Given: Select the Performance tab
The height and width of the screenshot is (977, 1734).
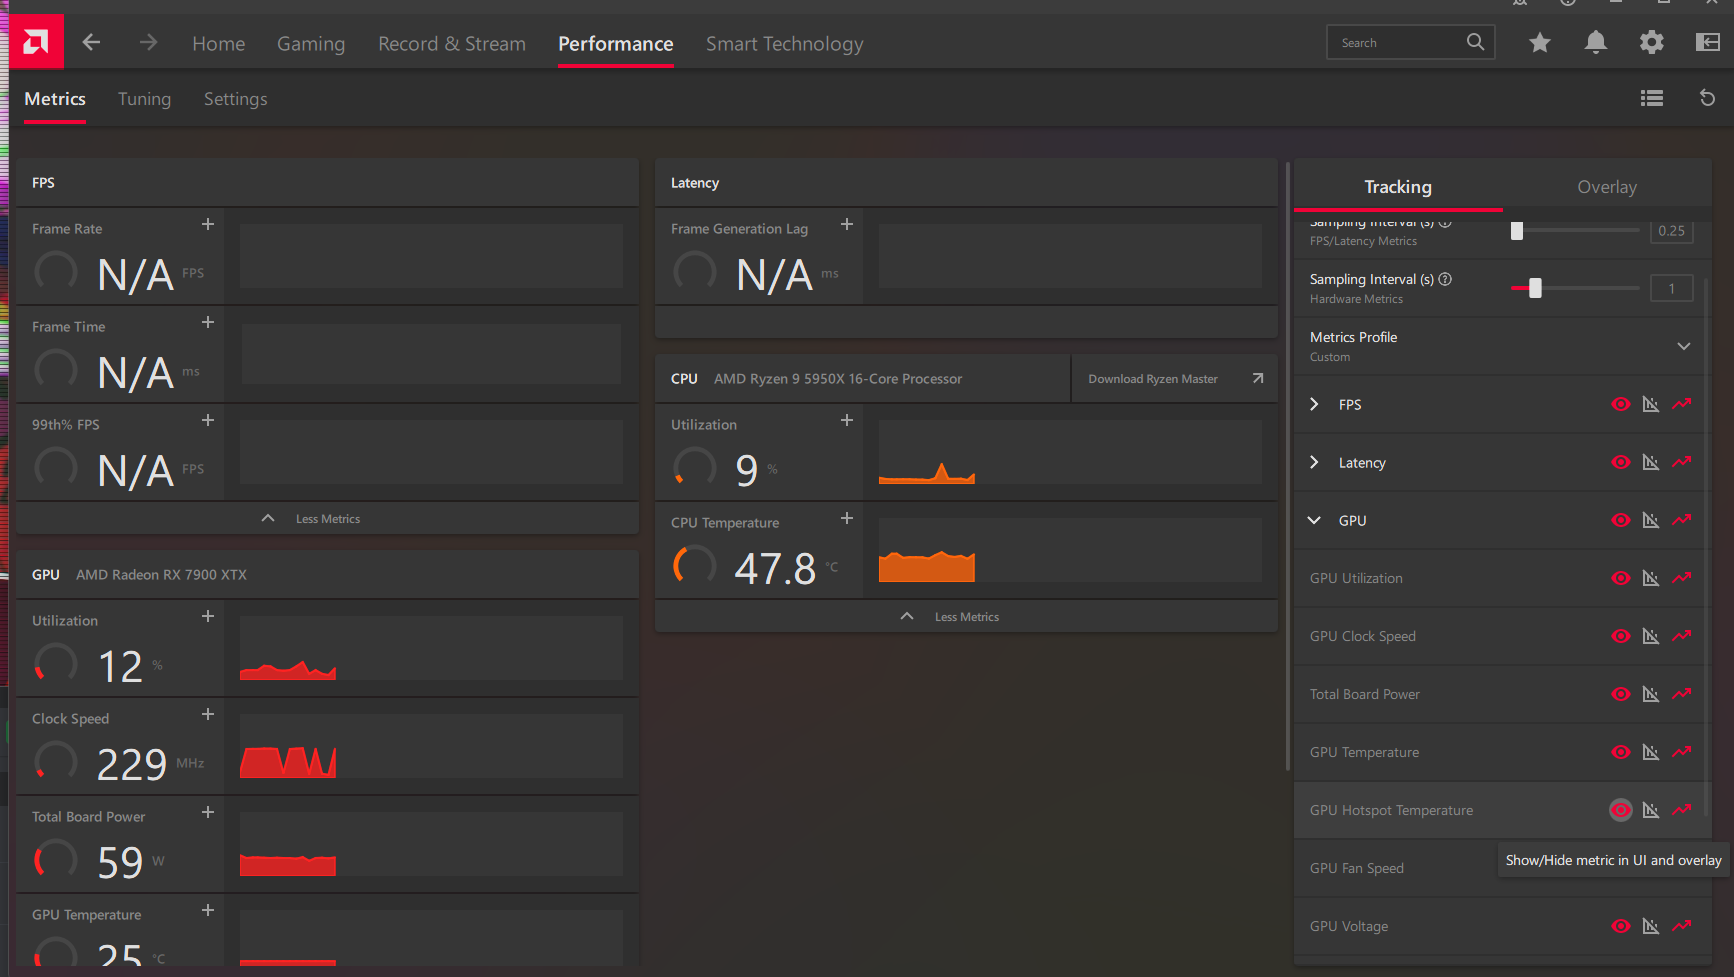Looking at the screenshot, I should [x=616, y=44].
